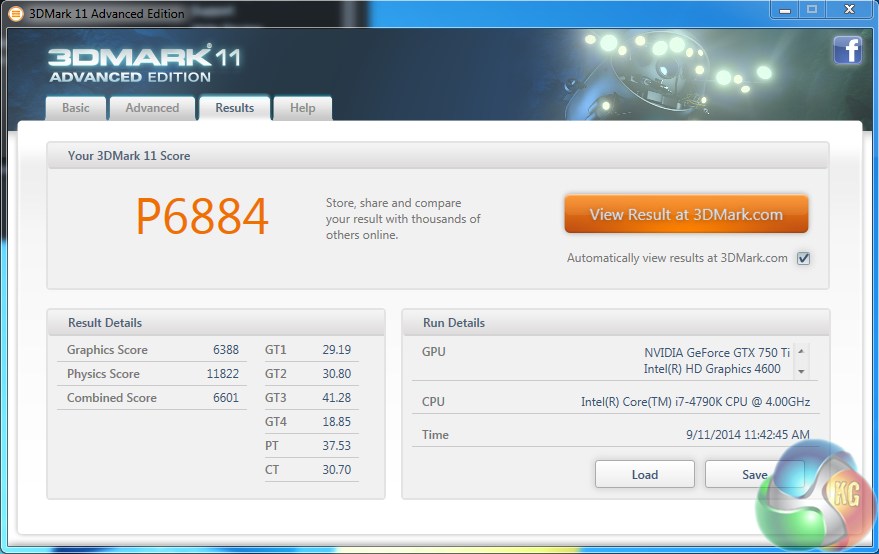The height and width of the screenshot is (554, 879).
Task: Click the Run Details panel header
Action: point(616,322)
